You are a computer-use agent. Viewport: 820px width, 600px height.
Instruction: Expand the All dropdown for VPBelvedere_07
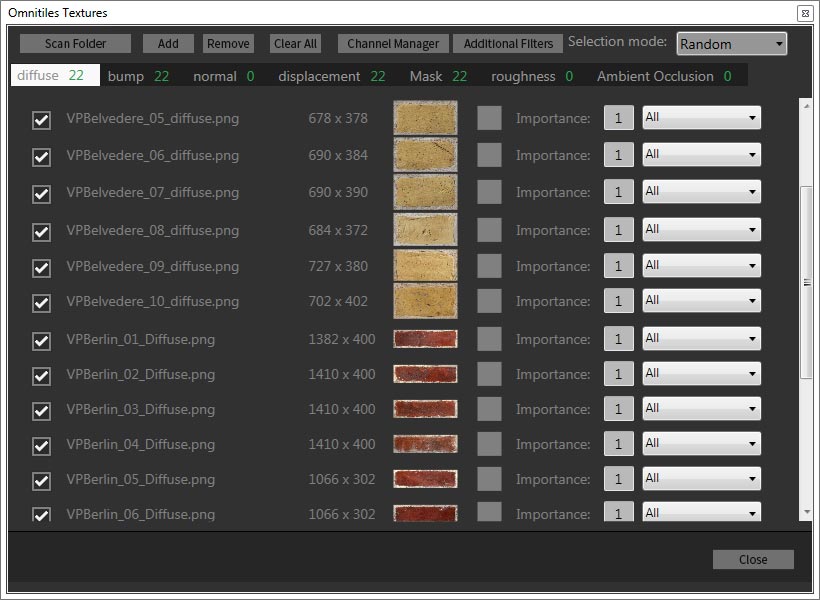[x=701, y=191]
